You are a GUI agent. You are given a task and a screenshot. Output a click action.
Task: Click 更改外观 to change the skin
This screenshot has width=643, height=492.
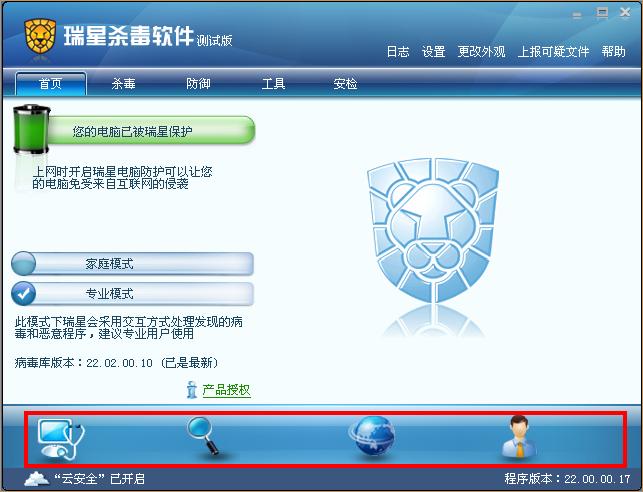point(481,52)
